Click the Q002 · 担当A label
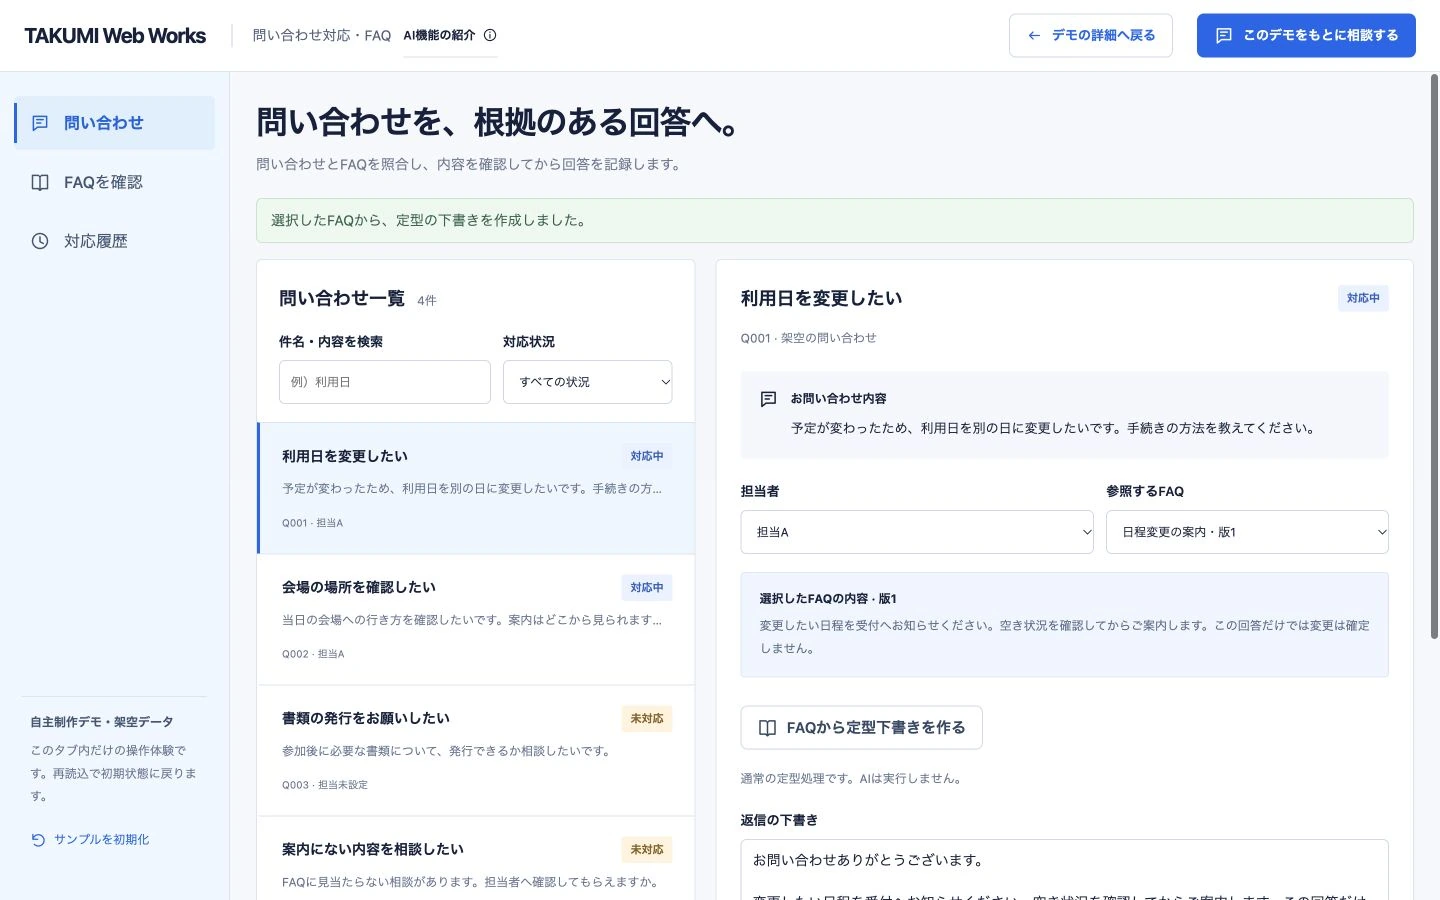The height and width of the screenshot is (900, 1440). (313, 654)
